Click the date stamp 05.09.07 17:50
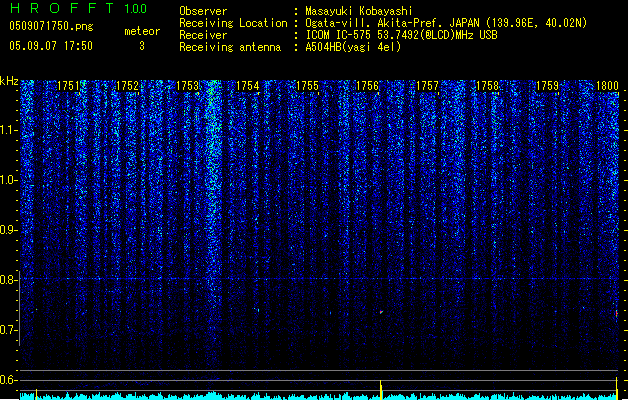 [51, 46]
